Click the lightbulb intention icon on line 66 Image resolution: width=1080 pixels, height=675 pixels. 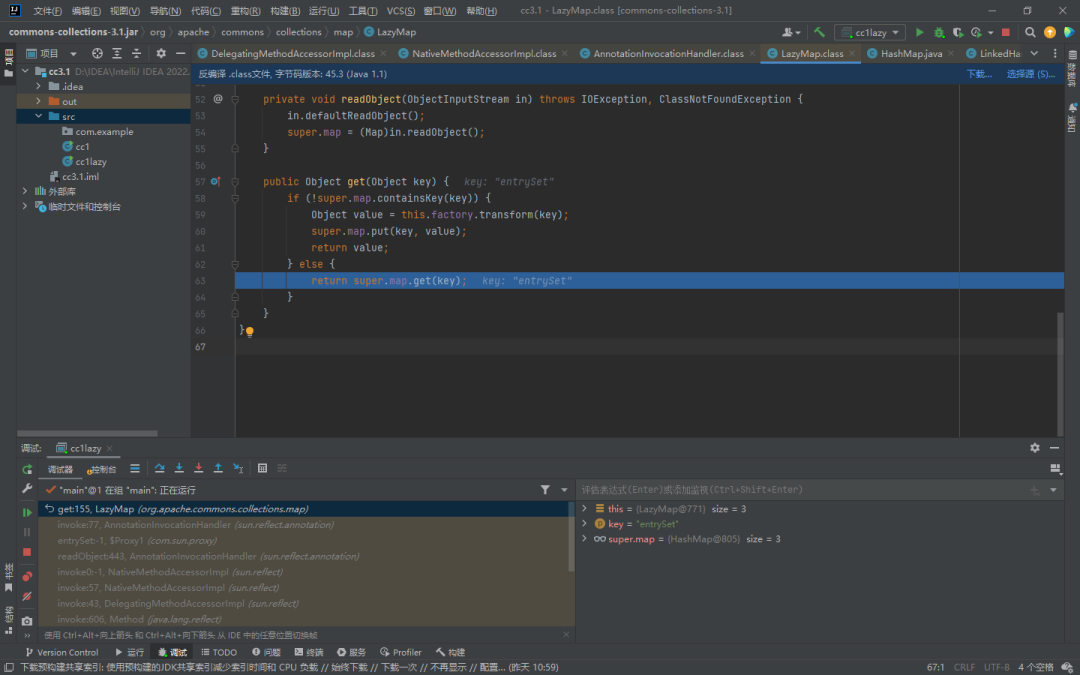pos(249,331)
